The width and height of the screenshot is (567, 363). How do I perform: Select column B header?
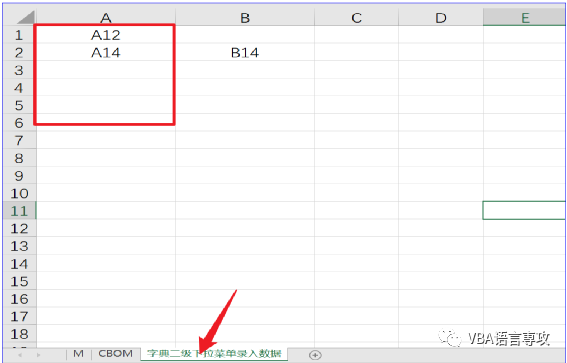245,17
